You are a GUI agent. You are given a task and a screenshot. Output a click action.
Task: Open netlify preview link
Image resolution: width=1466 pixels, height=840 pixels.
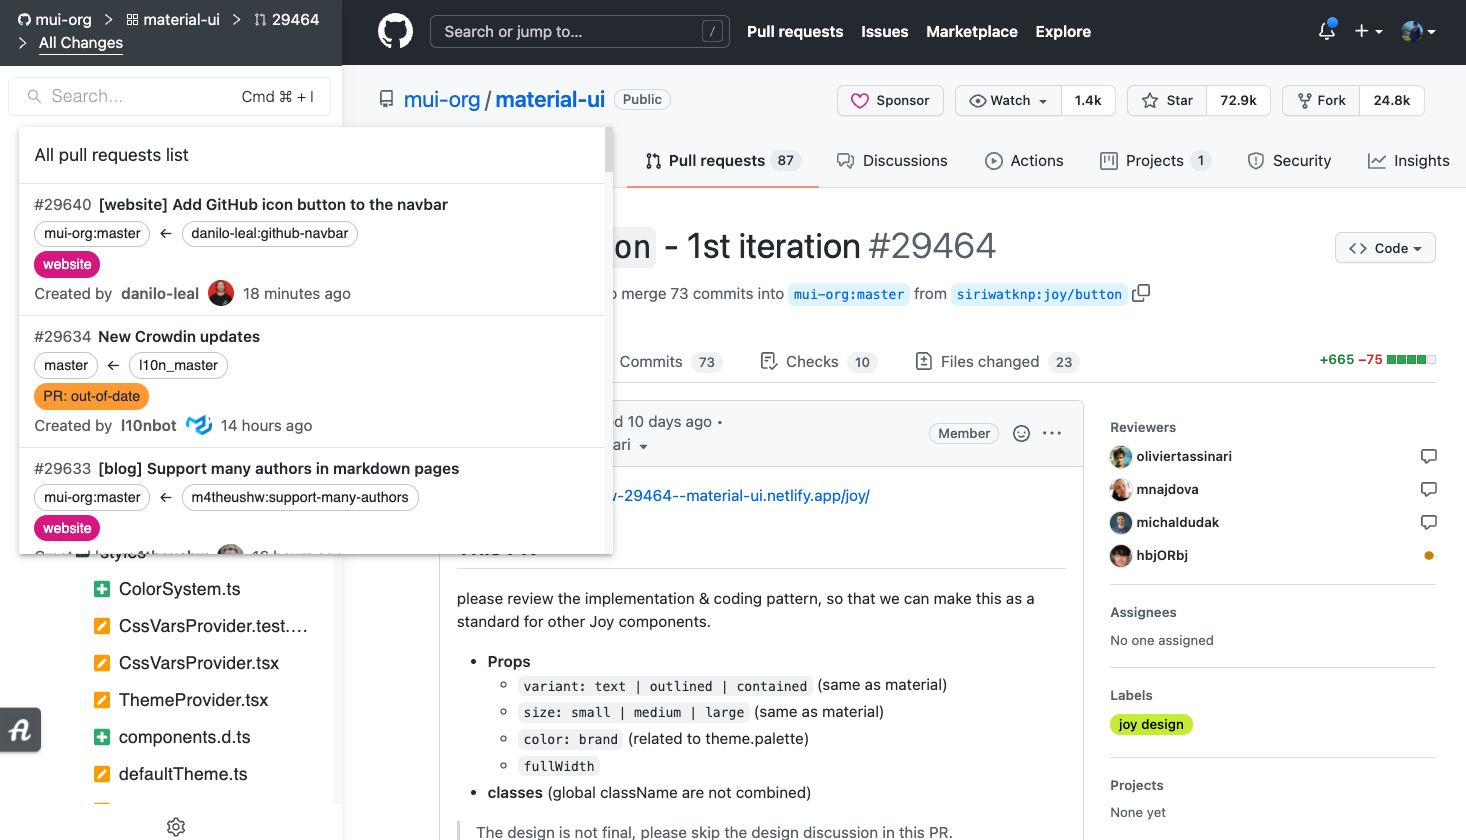pyautogui.click(x=741, y=496)
